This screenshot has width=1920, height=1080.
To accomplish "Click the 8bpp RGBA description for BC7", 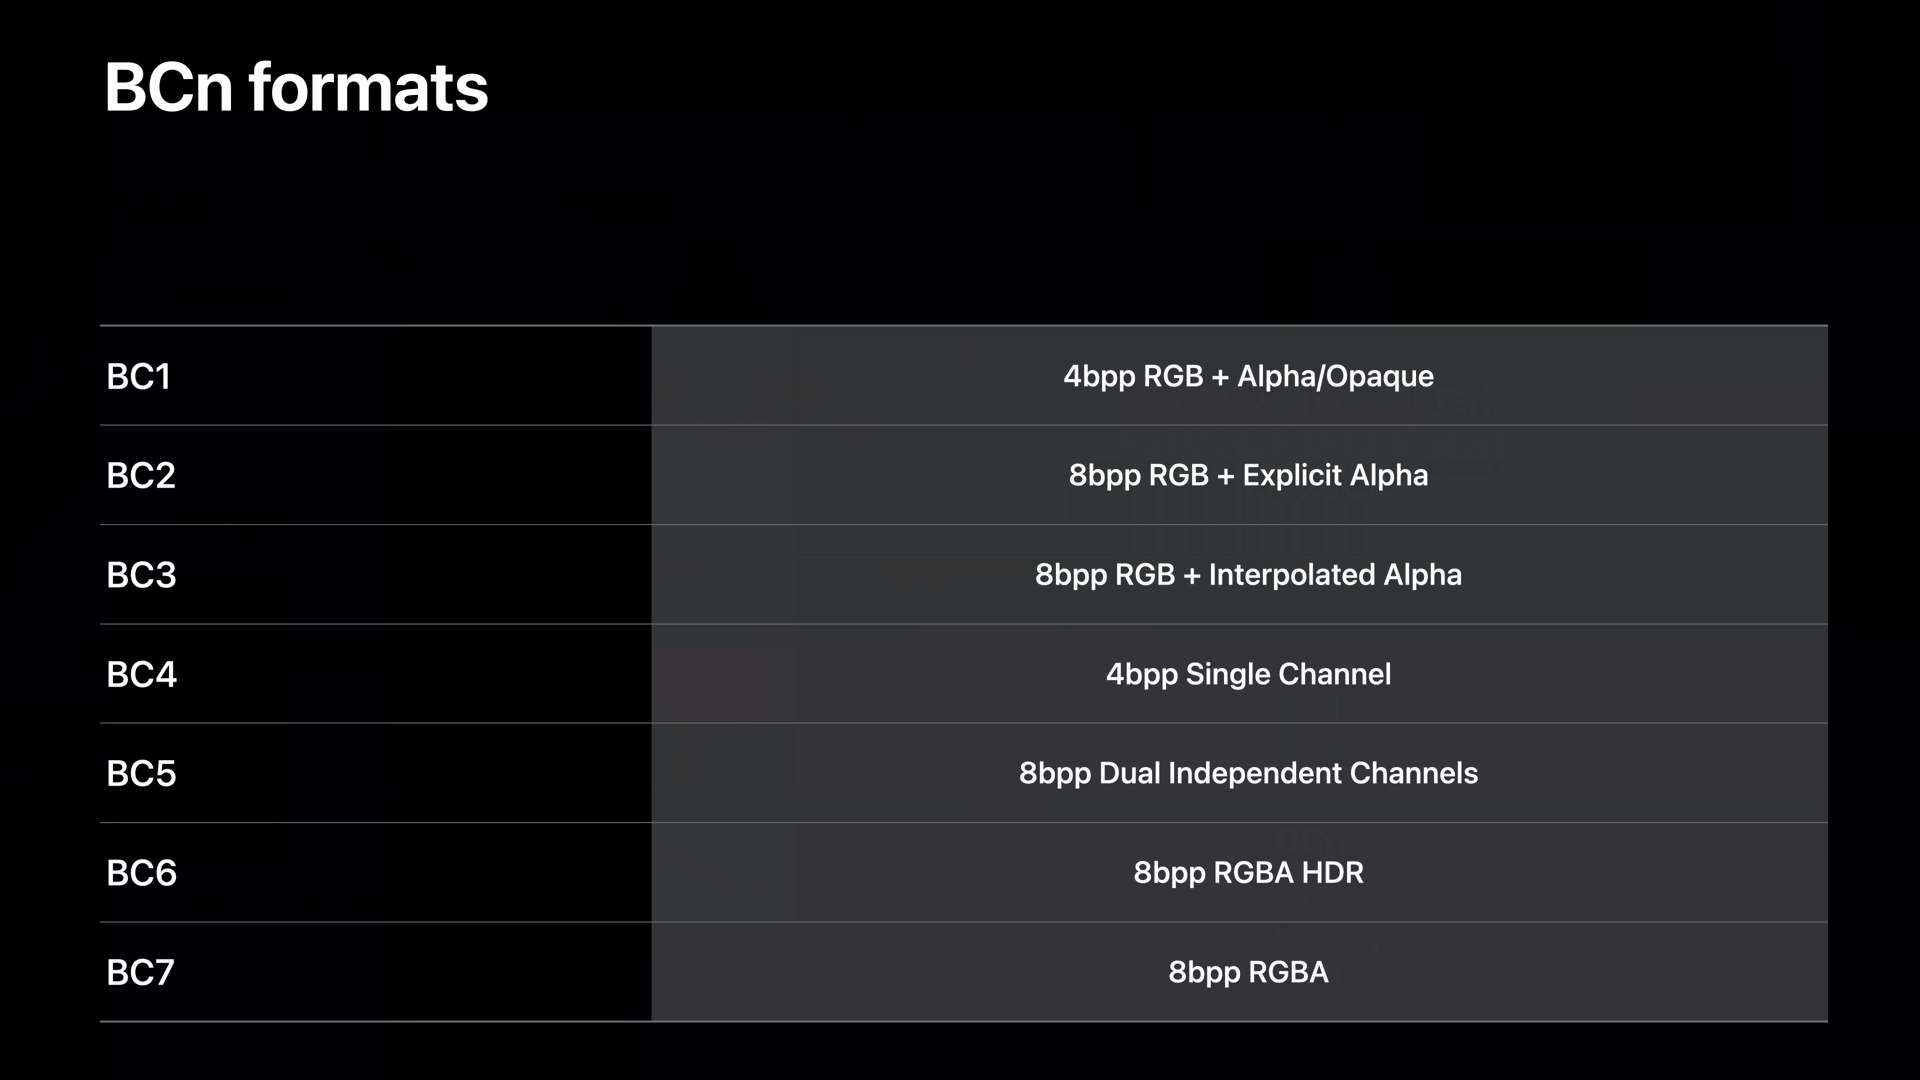I will (x=1248, y=972).
